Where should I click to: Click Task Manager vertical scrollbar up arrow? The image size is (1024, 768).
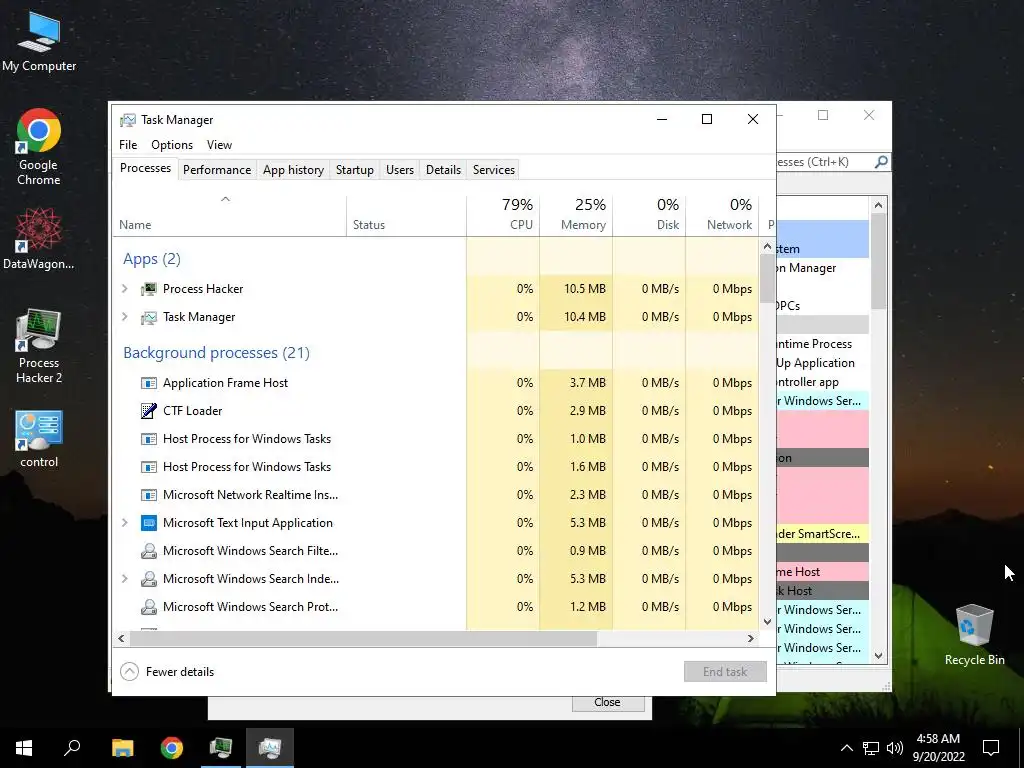point(767,247)
